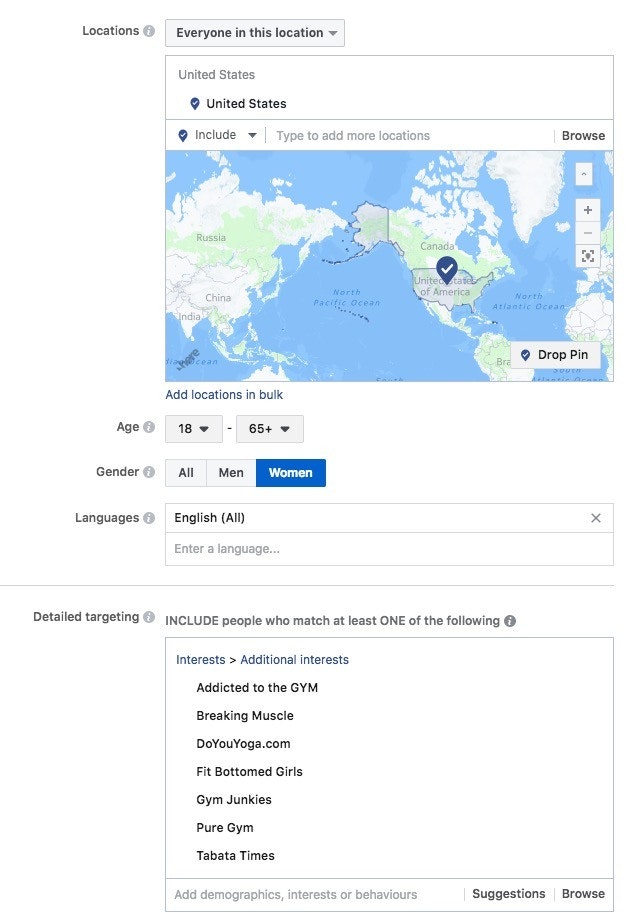Expand map to fullscreen view
Viewport: 634px width, 924px height.
[587, 256]
